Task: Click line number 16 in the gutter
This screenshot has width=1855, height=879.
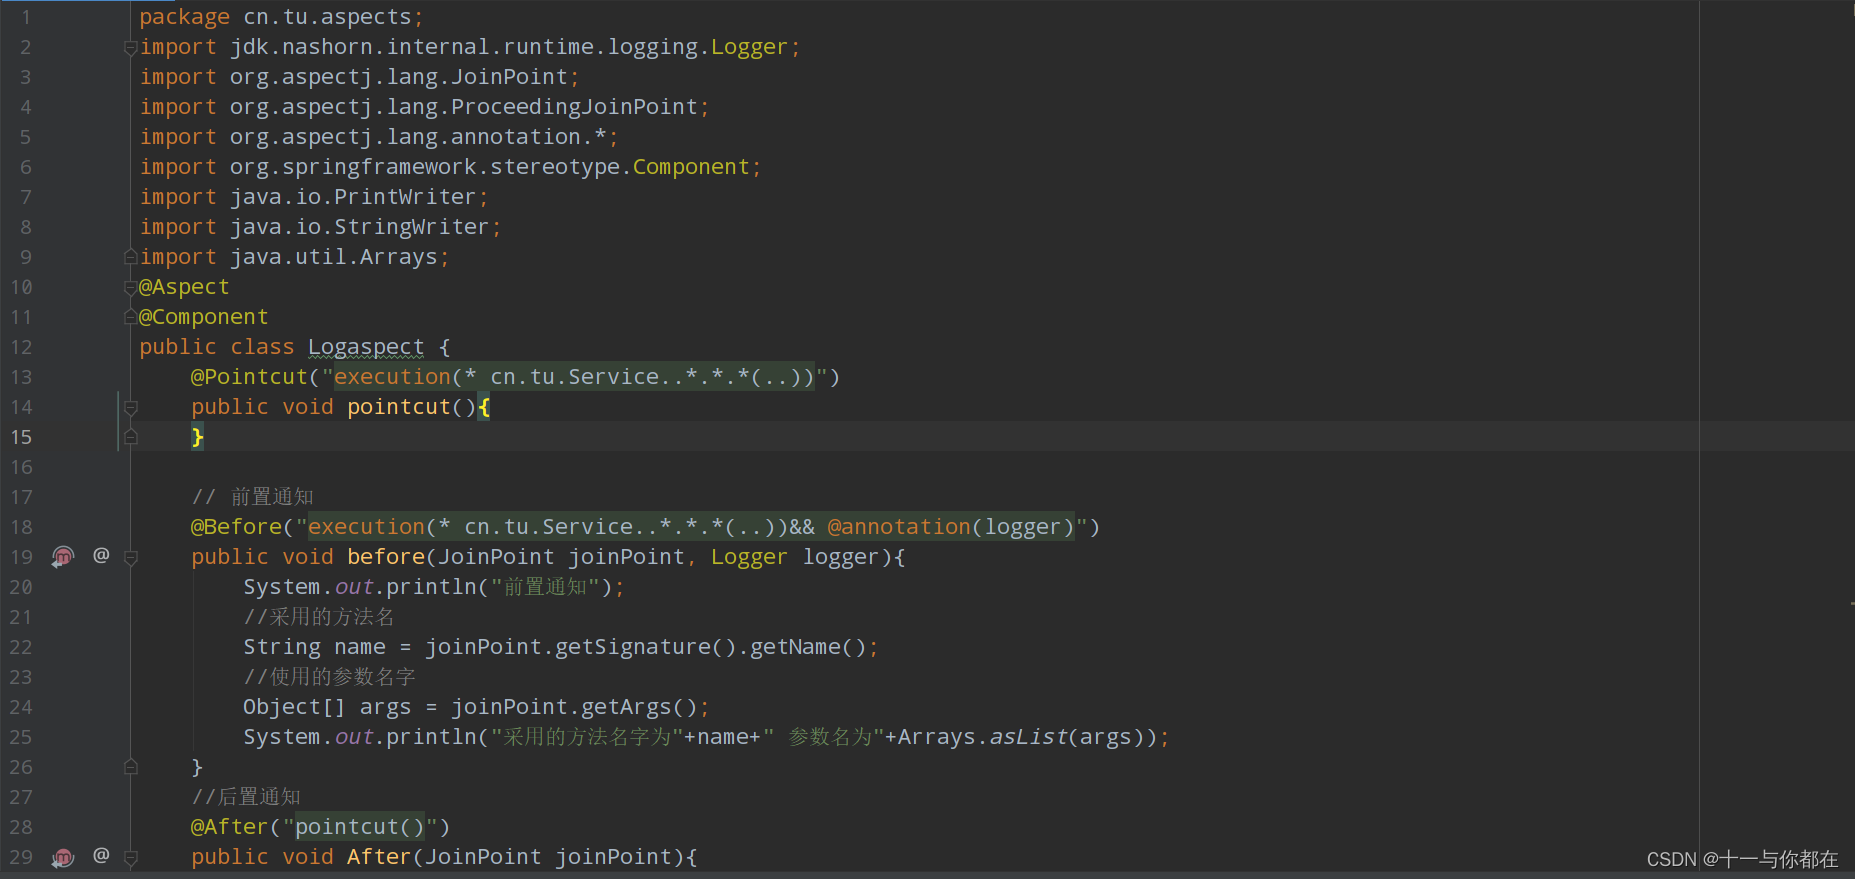Action: click(21, 467)
